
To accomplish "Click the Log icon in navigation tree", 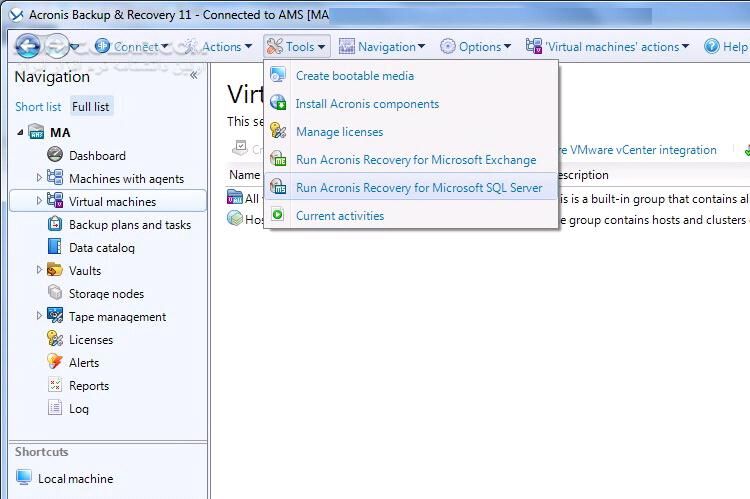I will [x=55, y=408].
